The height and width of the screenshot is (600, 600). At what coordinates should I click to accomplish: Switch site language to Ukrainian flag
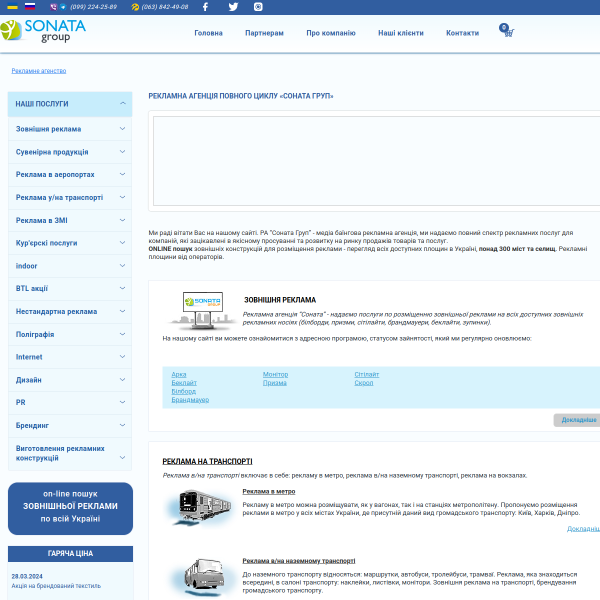(13, 7)
